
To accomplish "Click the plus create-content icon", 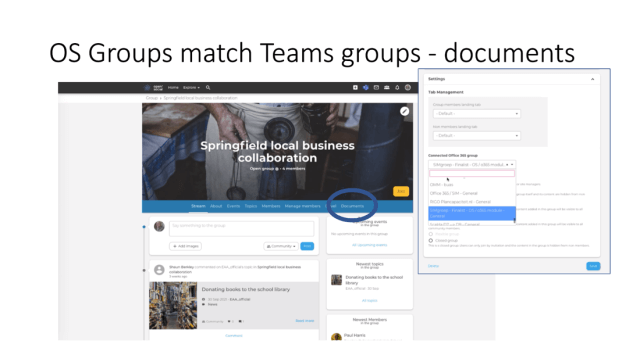I will [x=355, y=88].
